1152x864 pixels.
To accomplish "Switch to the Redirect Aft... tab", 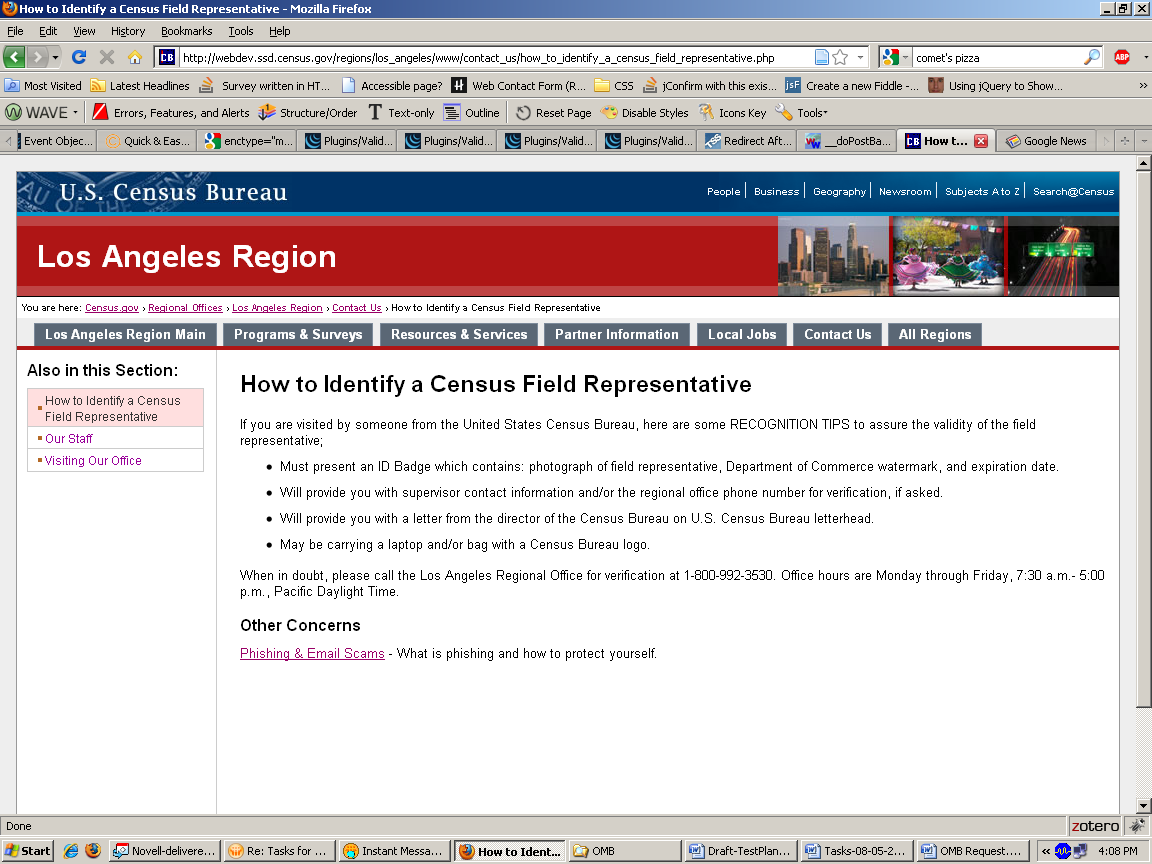I will tap(747, 141).
